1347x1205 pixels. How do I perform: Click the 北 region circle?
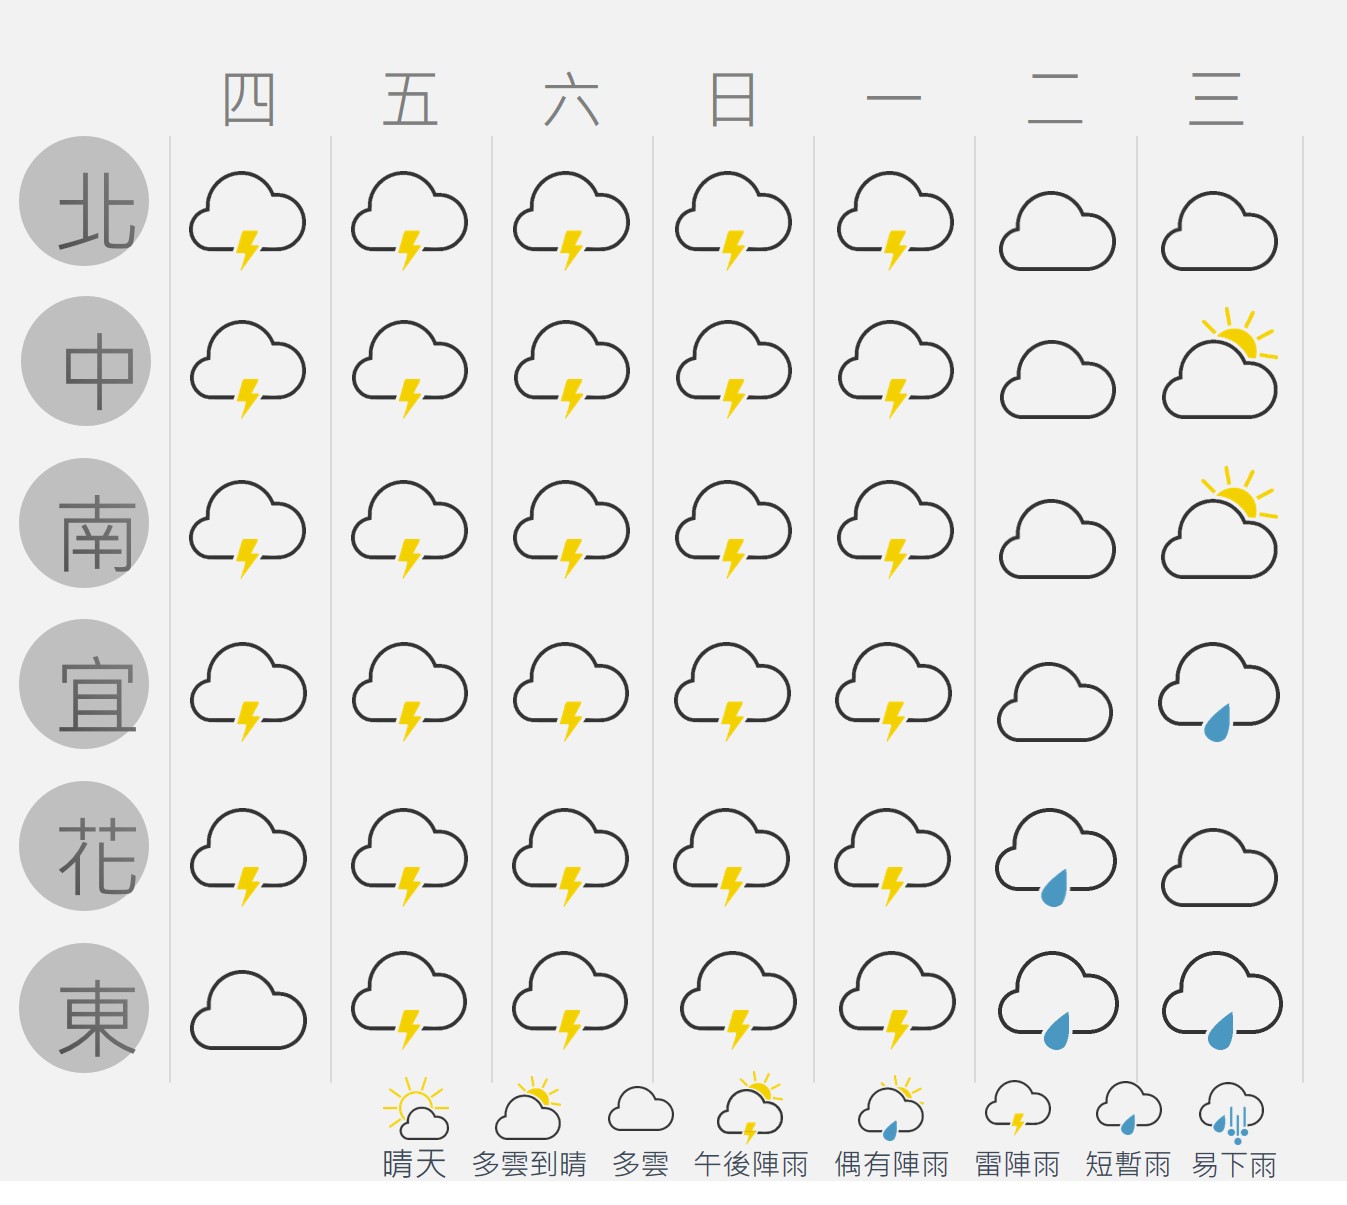pos(84,201)
